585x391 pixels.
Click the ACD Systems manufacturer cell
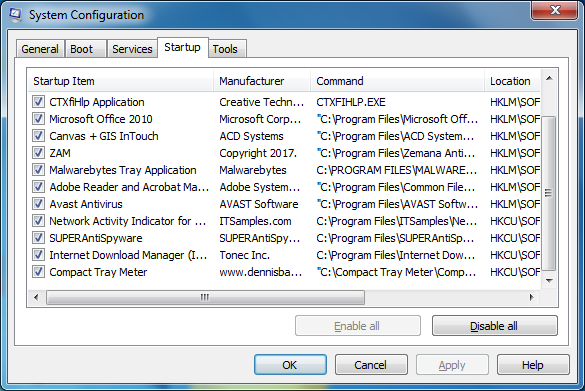pyautogui.click(x=251, y=136)
